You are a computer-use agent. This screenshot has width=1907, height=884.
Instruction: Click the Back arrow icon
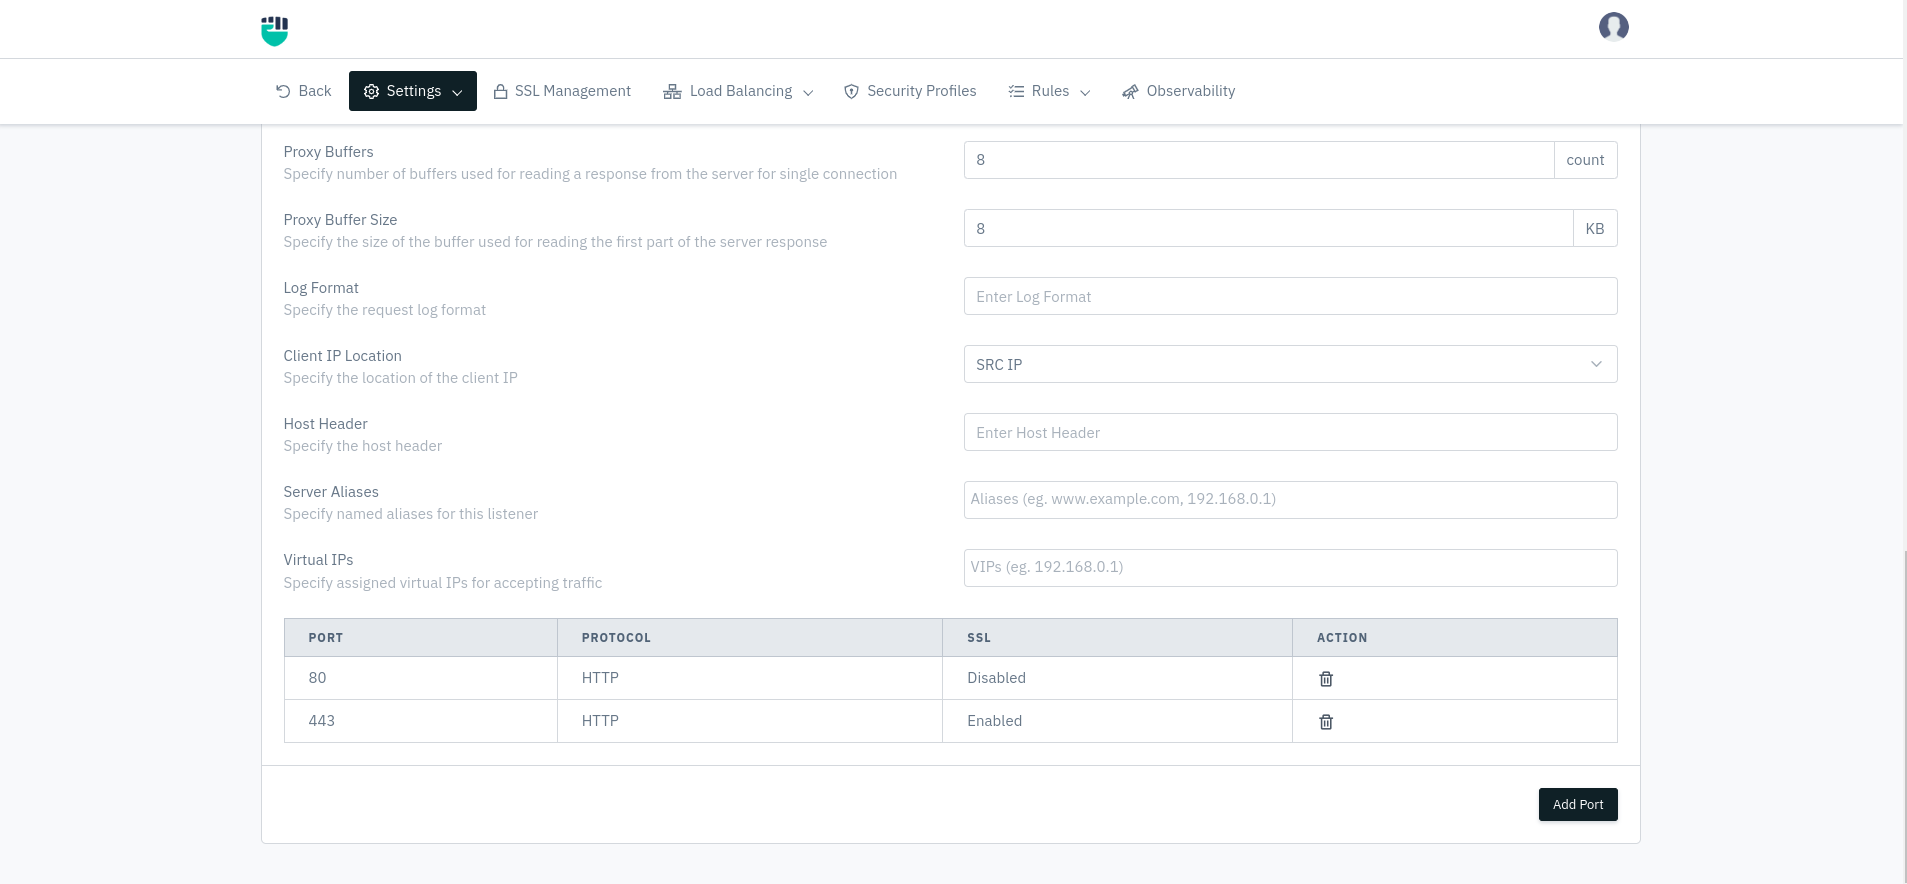click(x=283, y=91)
